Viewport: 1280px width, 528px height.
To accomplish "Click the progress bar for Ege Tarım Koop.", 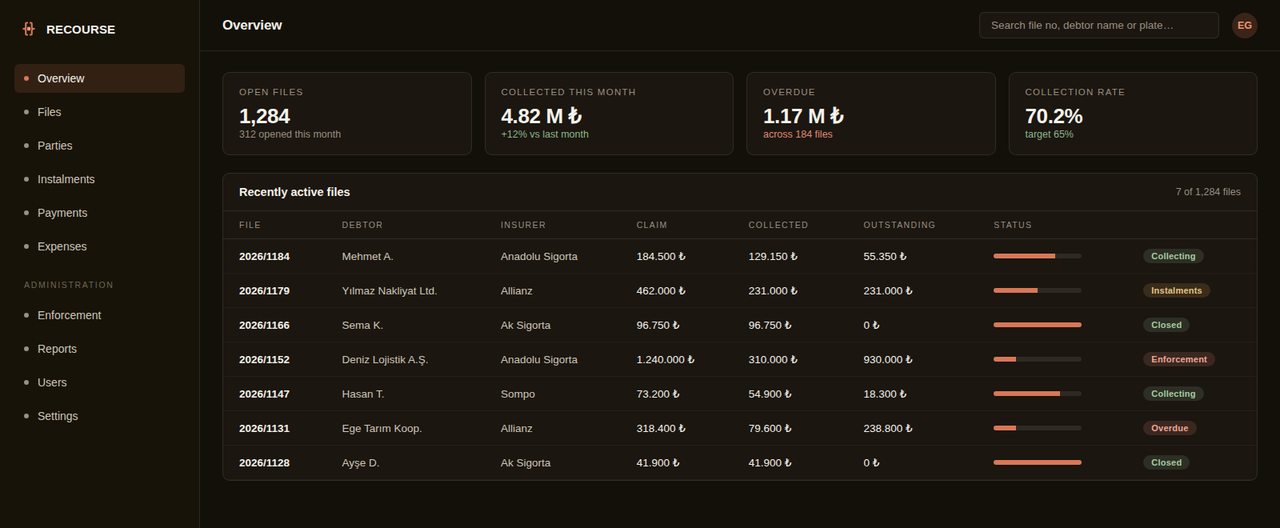I will pos(1037,428).
